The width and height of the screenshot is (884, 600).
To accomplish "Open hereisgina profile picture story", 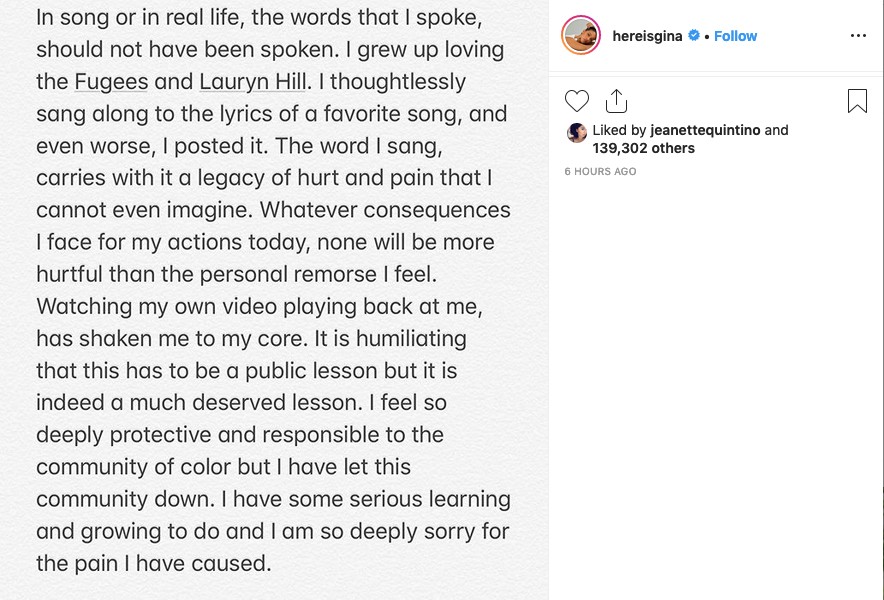I will coord(581,35).
